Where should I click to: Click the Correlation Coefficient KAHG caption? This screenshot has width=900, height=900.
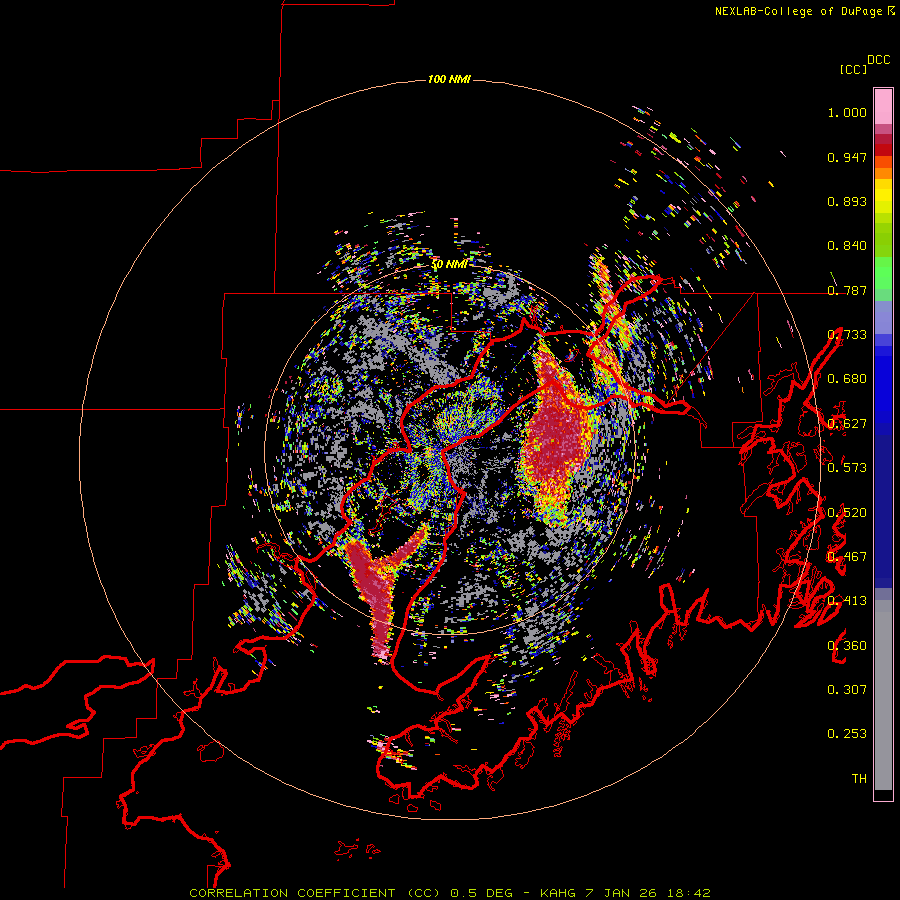coord(450,893)
